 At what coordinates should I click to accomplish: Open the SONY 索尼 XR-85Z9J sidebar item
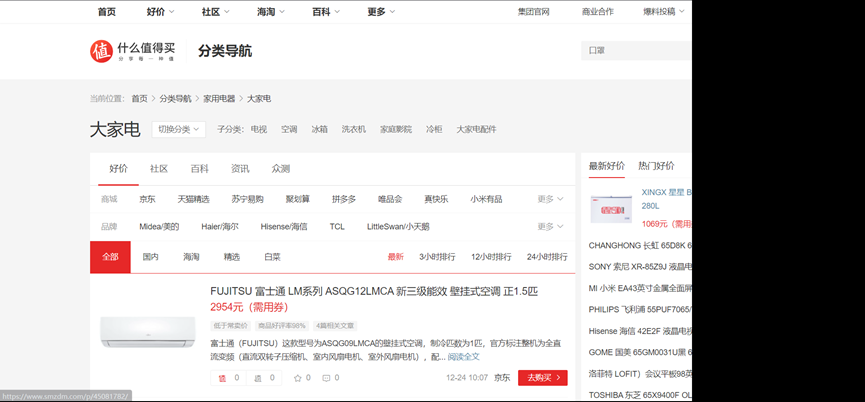click(640, 266)
